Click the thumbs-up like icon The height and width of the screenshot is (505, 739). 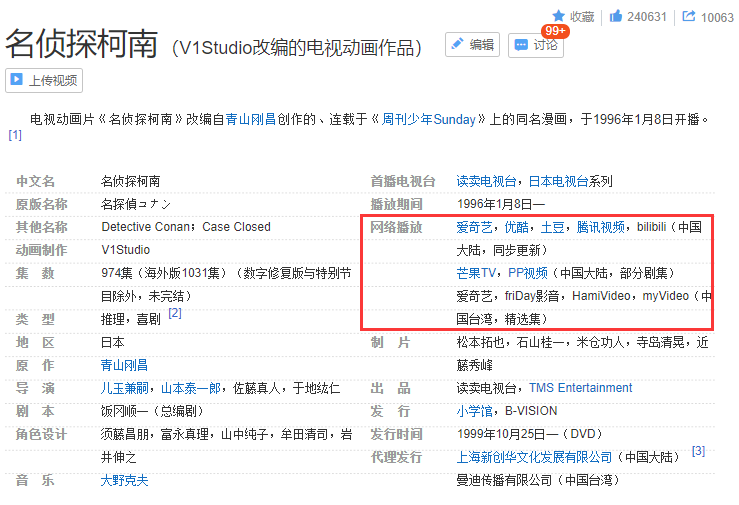point(616,16)
